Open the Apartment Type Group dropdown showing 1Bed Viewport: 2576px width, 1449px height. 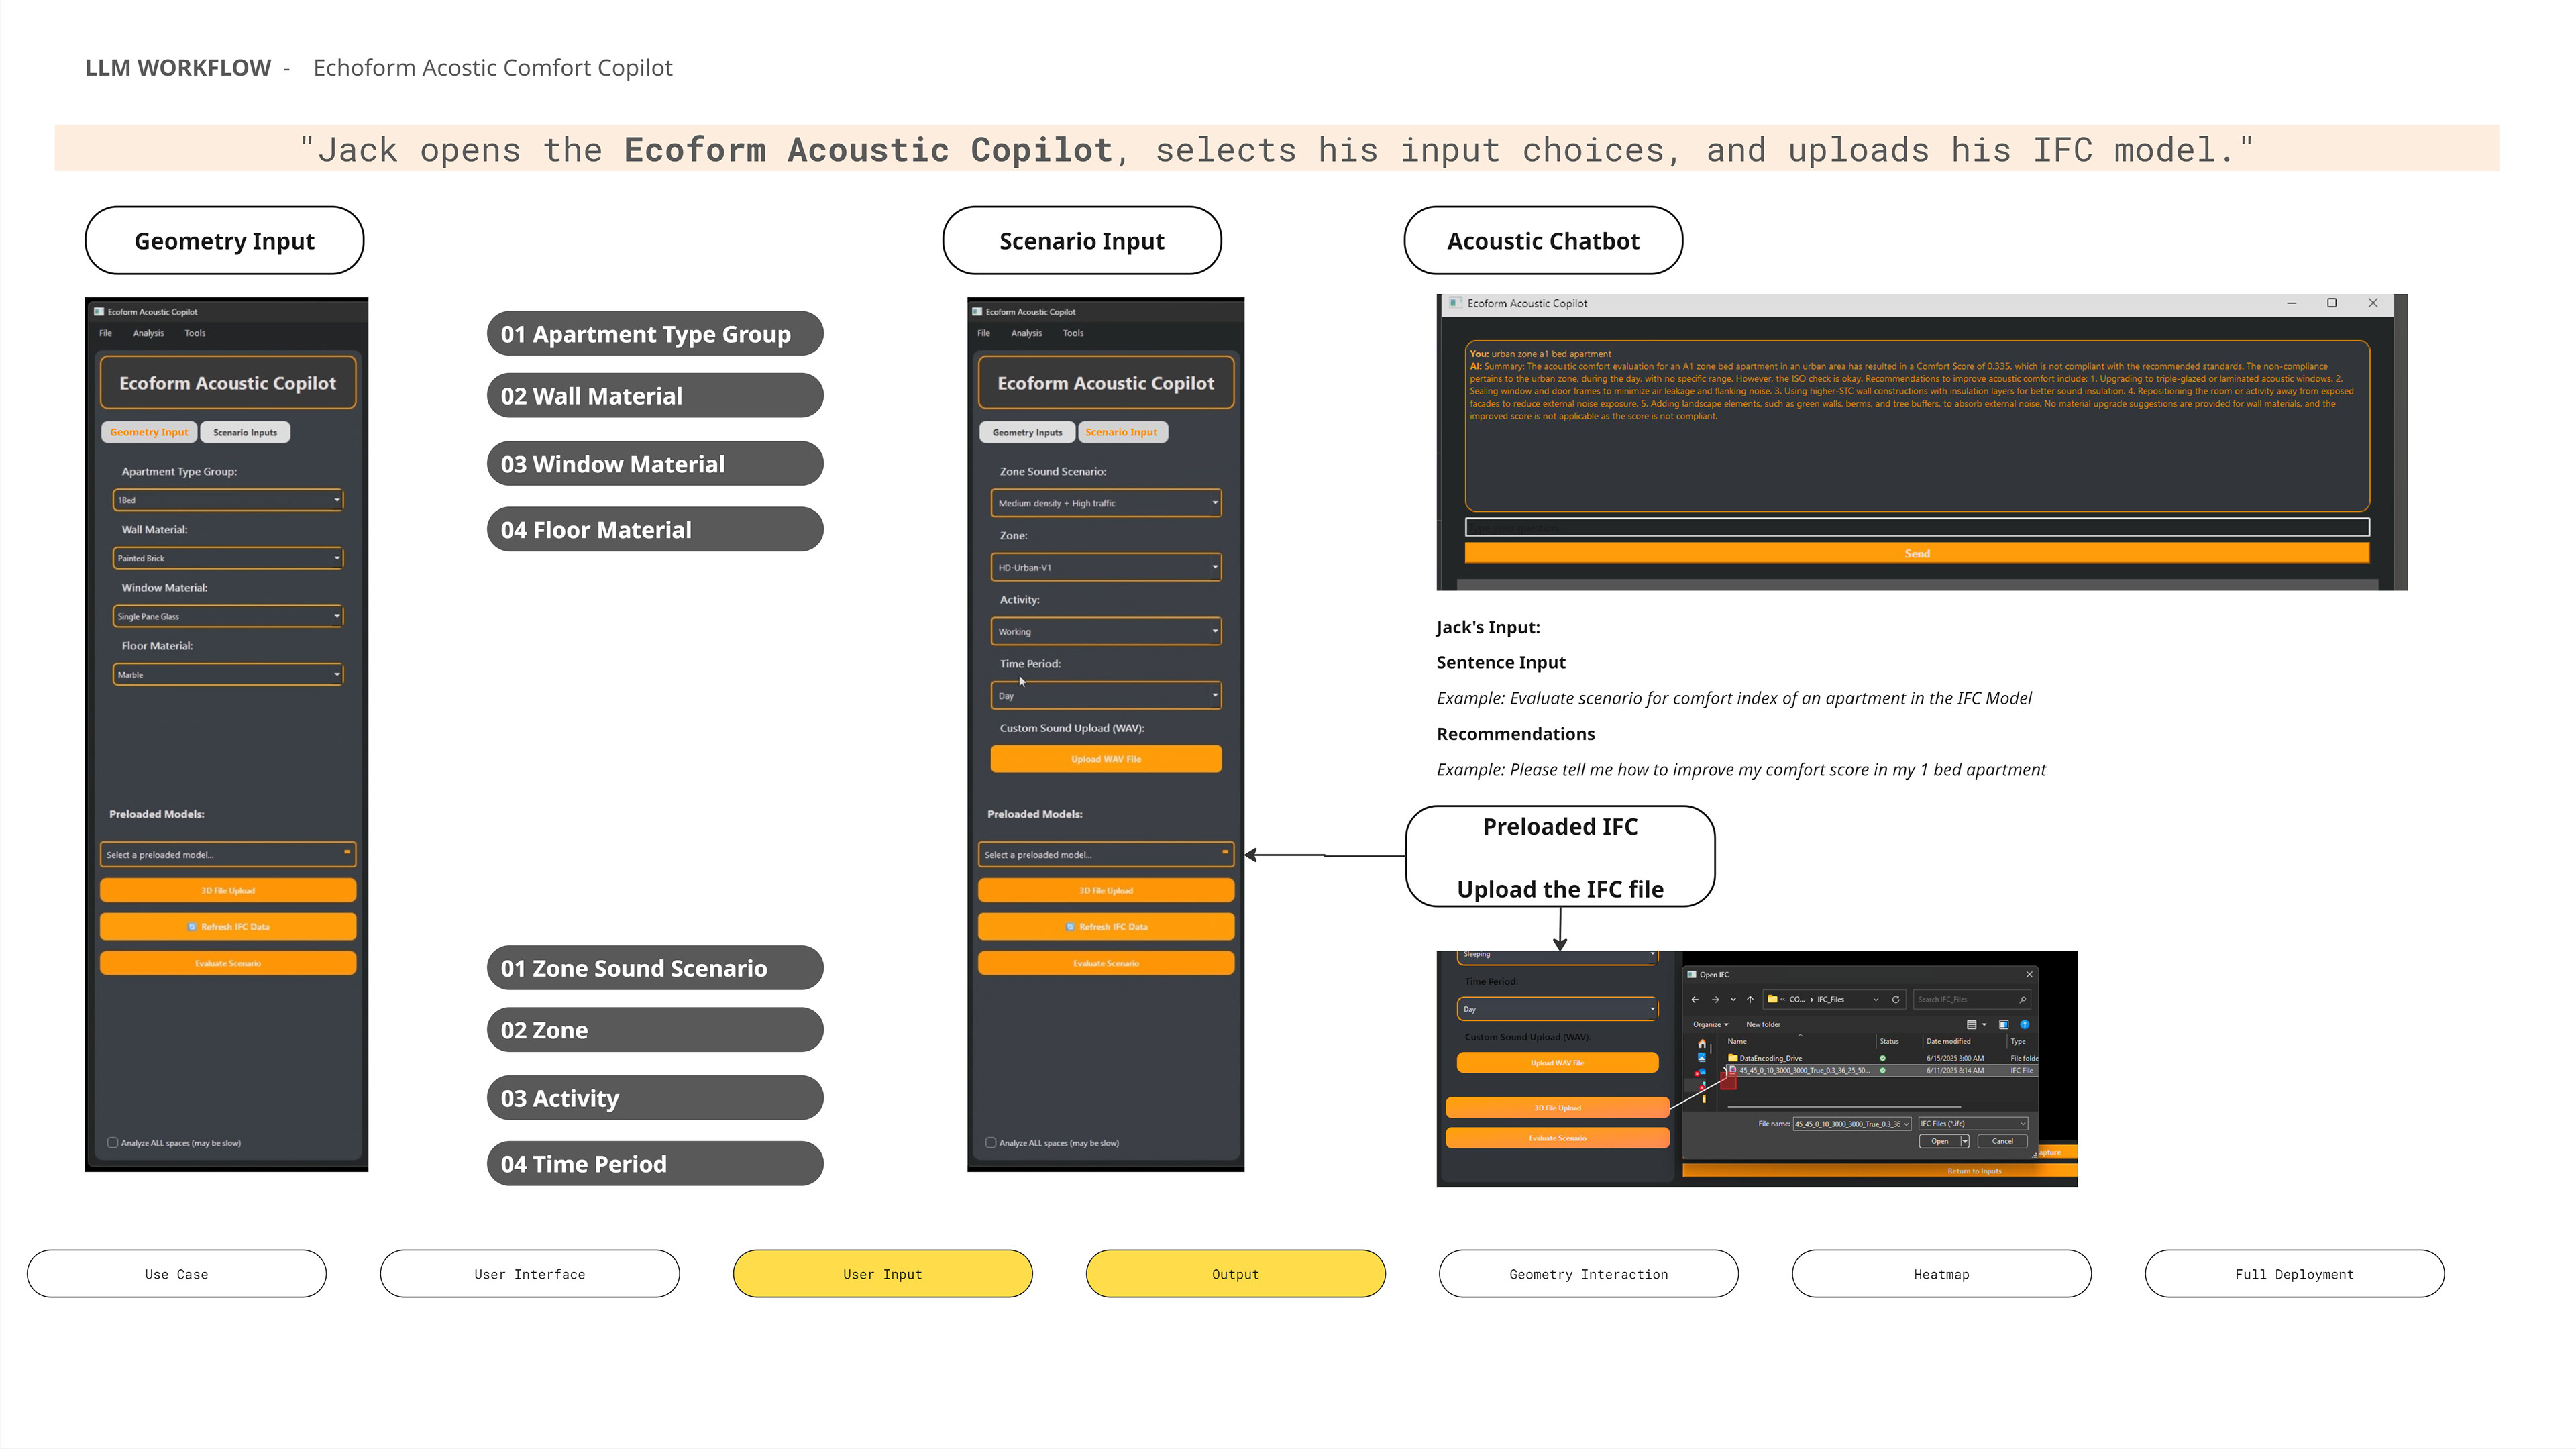click(x=228, y=500)
